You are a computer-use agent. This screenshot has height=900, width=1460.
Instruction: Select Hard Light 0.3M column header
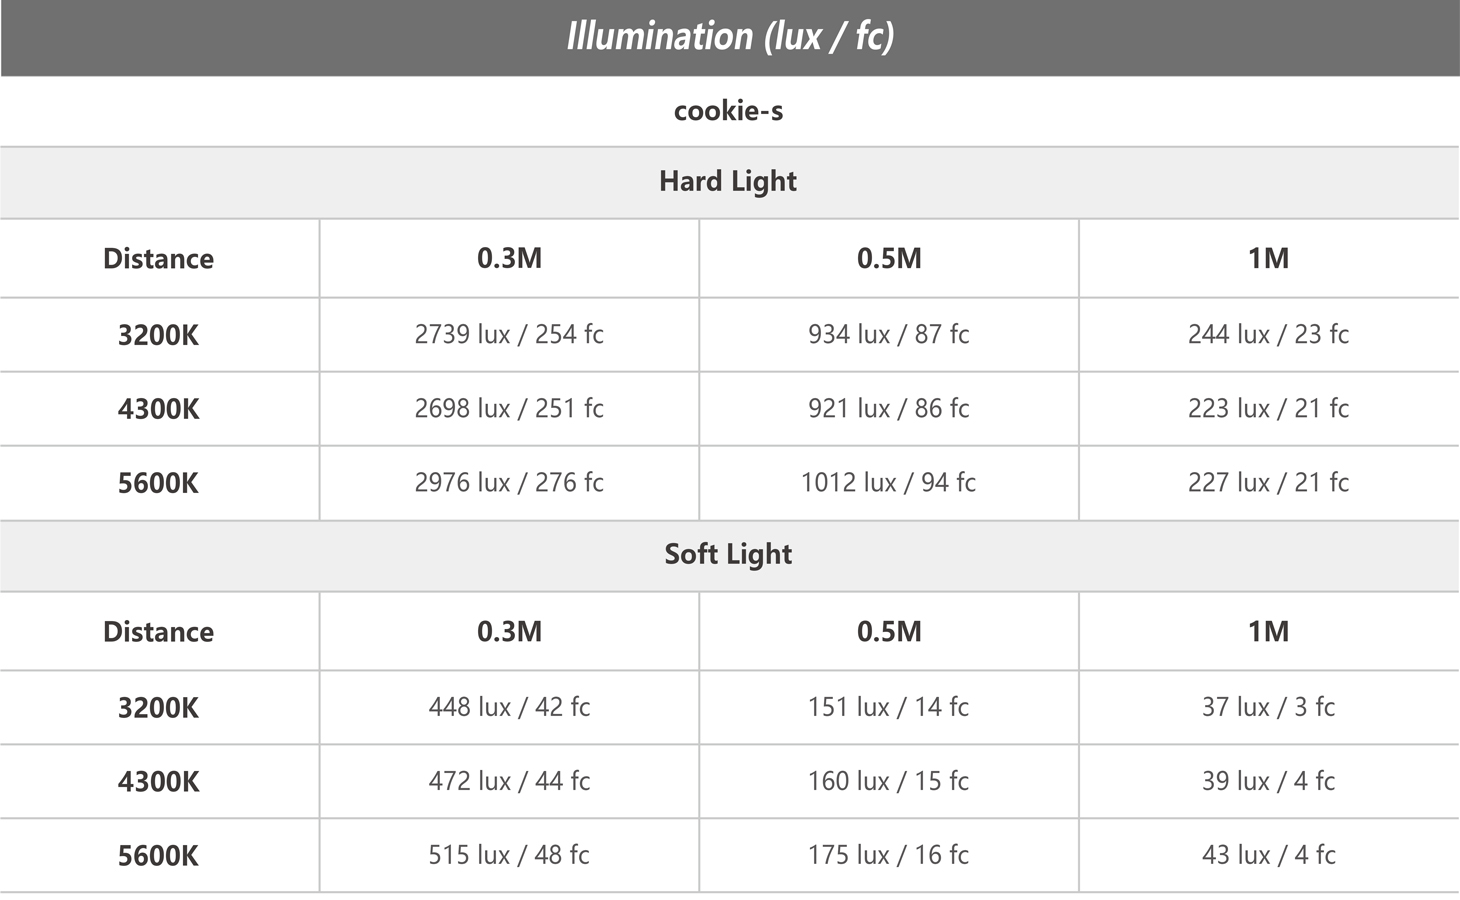point(509,258)
